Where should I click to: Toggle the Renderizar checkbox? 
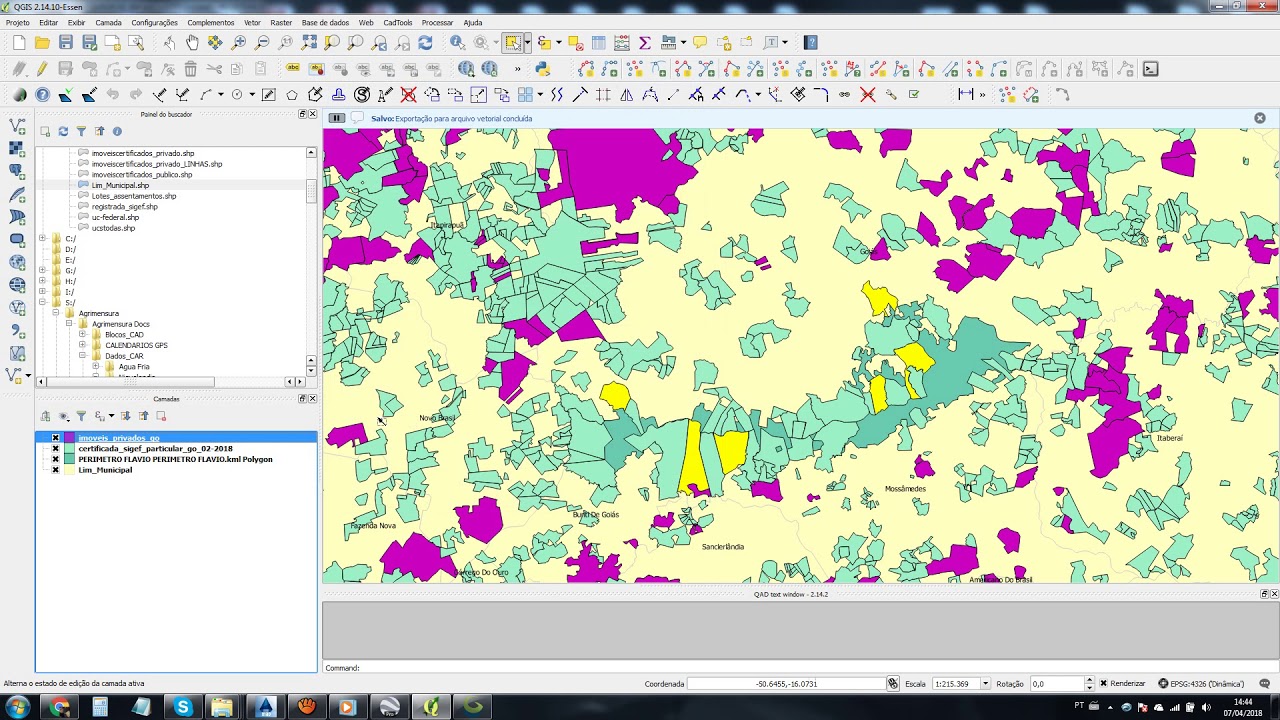point(1104,684)
